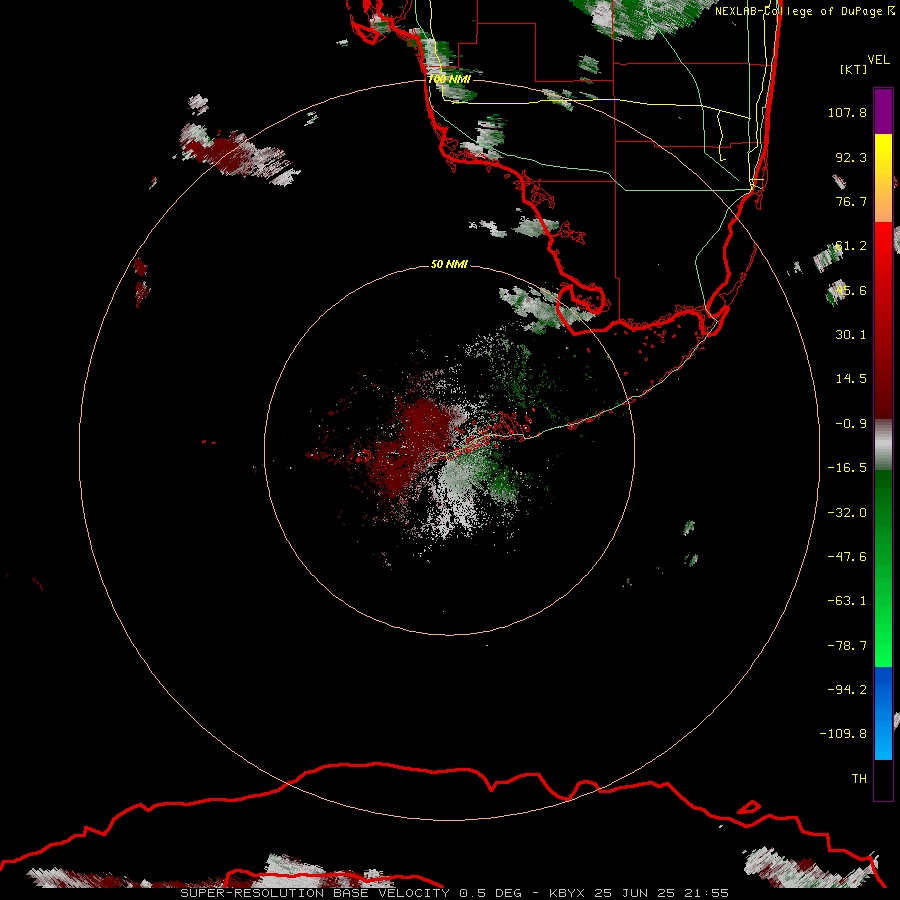
Task: Click the 100 NMI range ring label
Action: (x=449, y=79)
